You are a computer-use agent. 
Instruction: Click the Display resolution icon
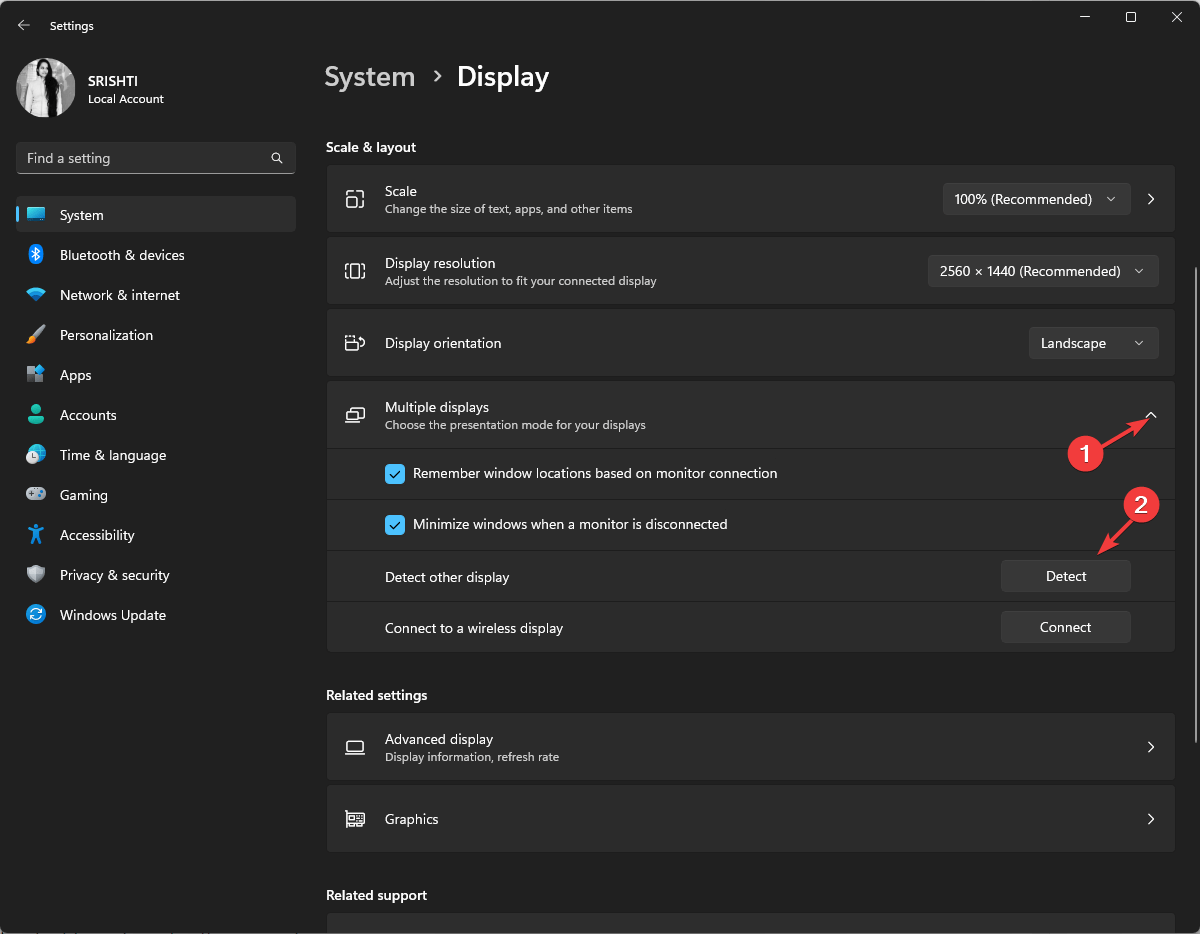pos(354,270)
